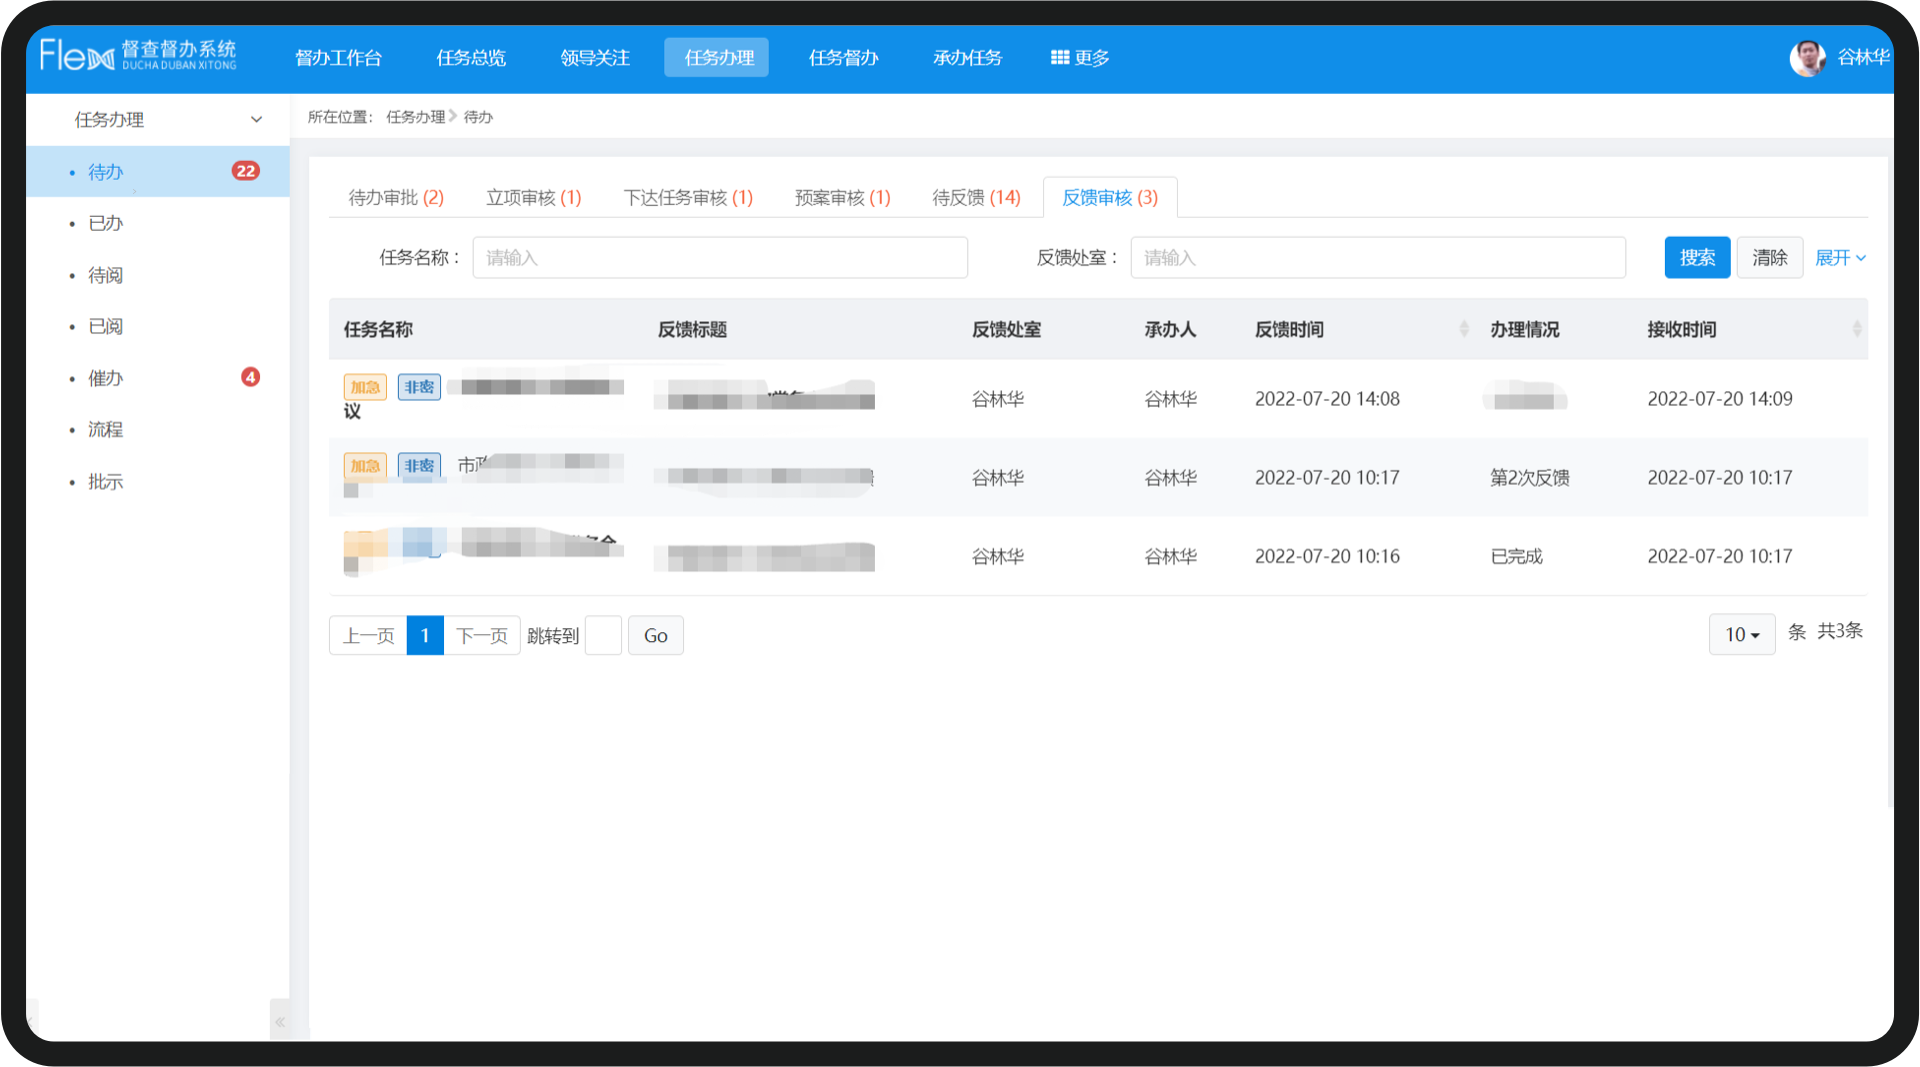Click the 任务名称 column header
1920x1067 pixels.
[378, 329]
